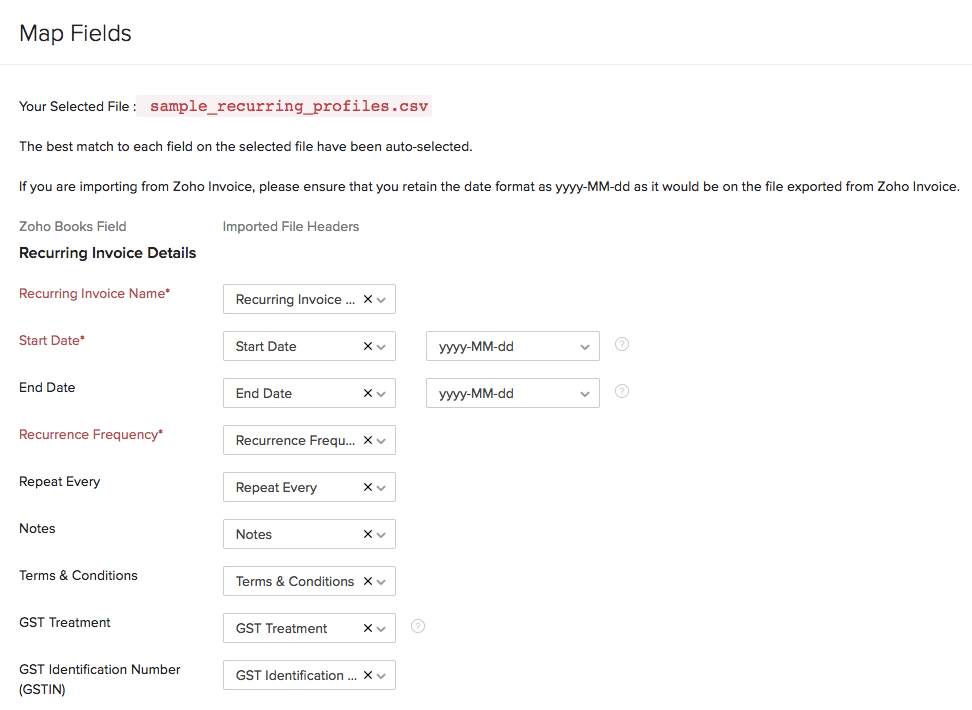Screen dimensions: 972x710
Task: Show help for End Date format
Action: tap(622, 391)
